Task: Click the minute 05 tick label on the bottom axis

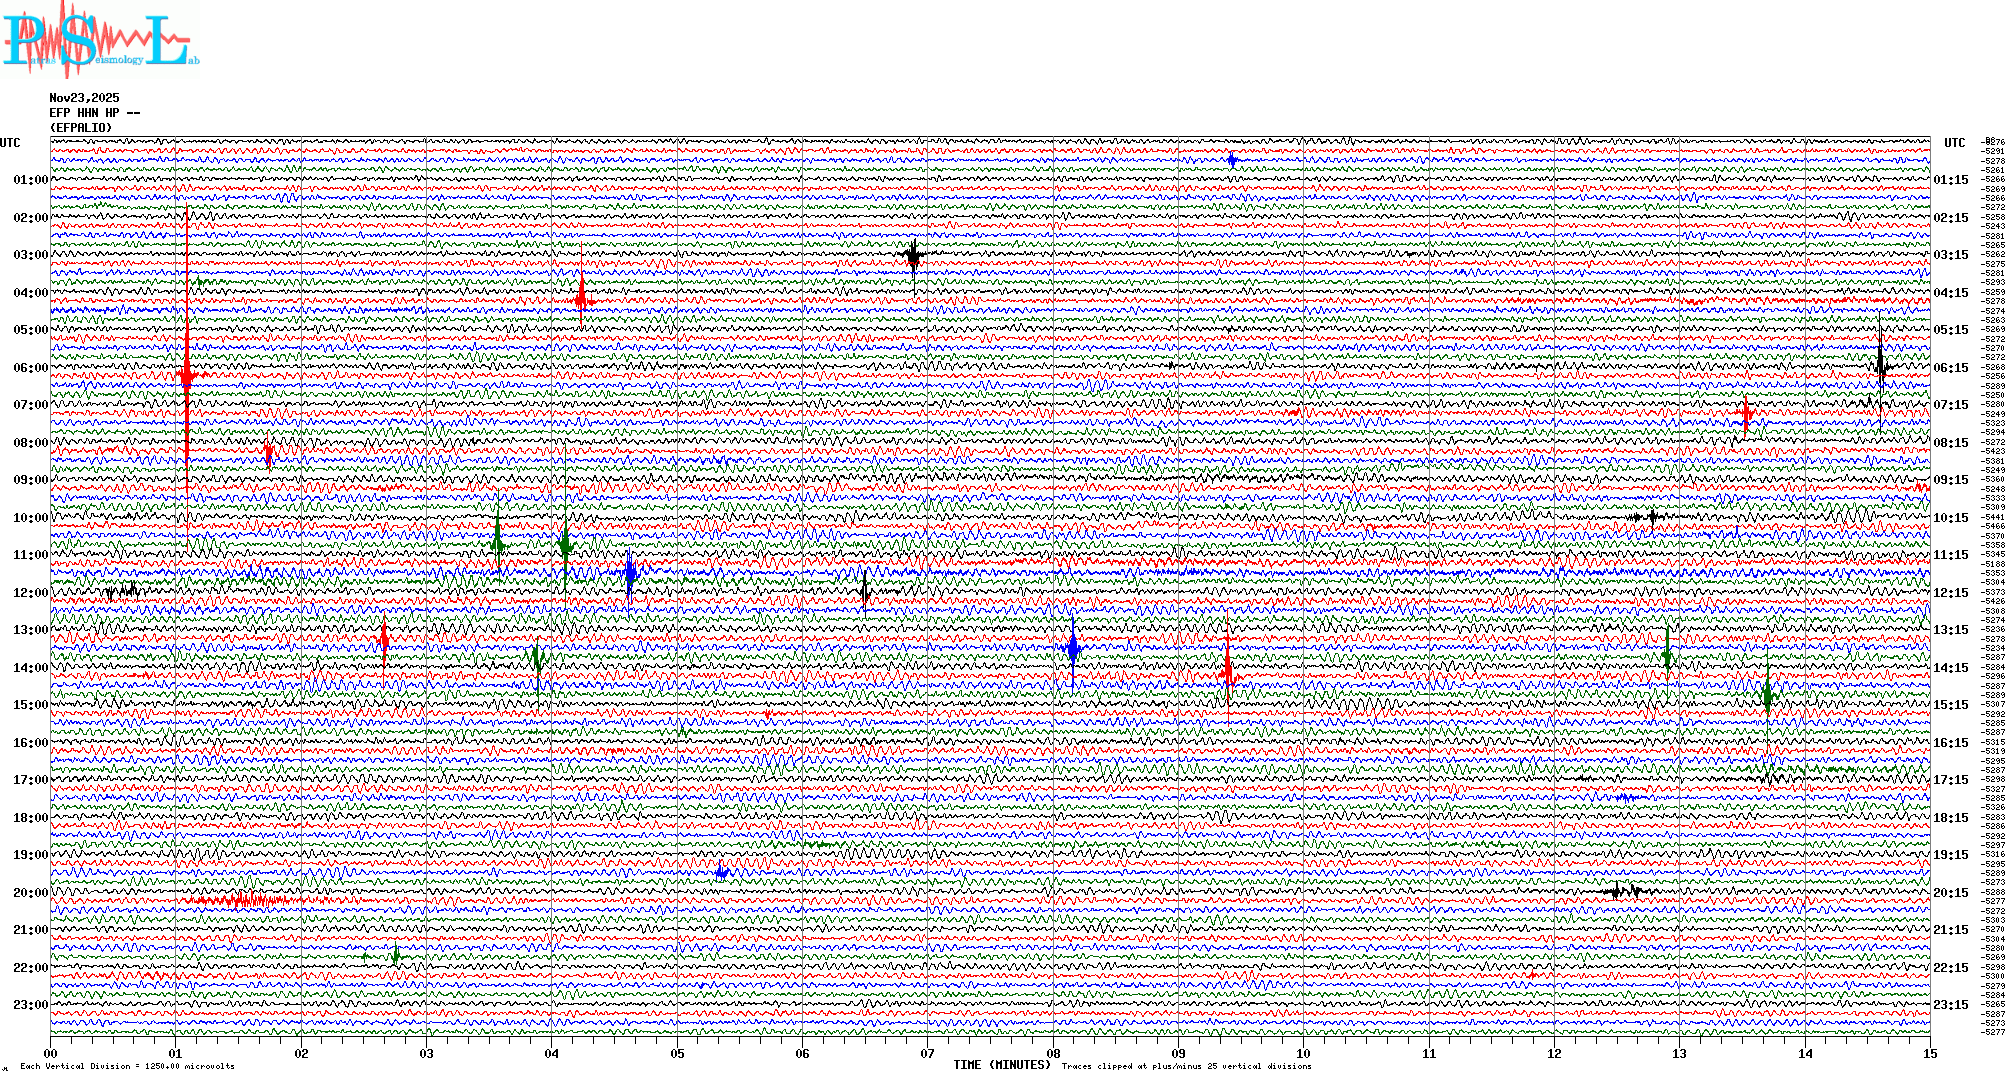Action: 677,1053
